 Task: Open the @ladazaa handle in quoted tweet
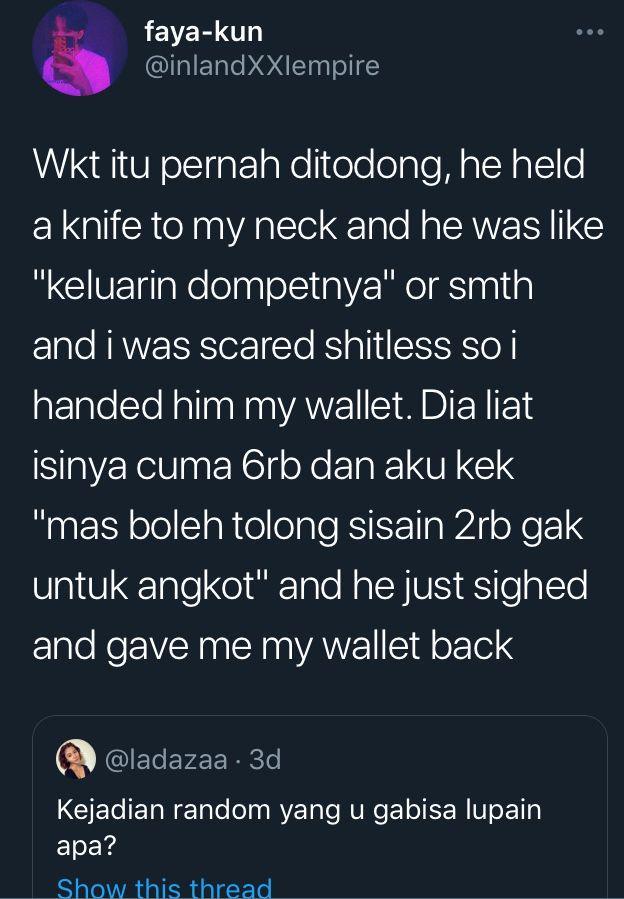click(x=166, y=760)
